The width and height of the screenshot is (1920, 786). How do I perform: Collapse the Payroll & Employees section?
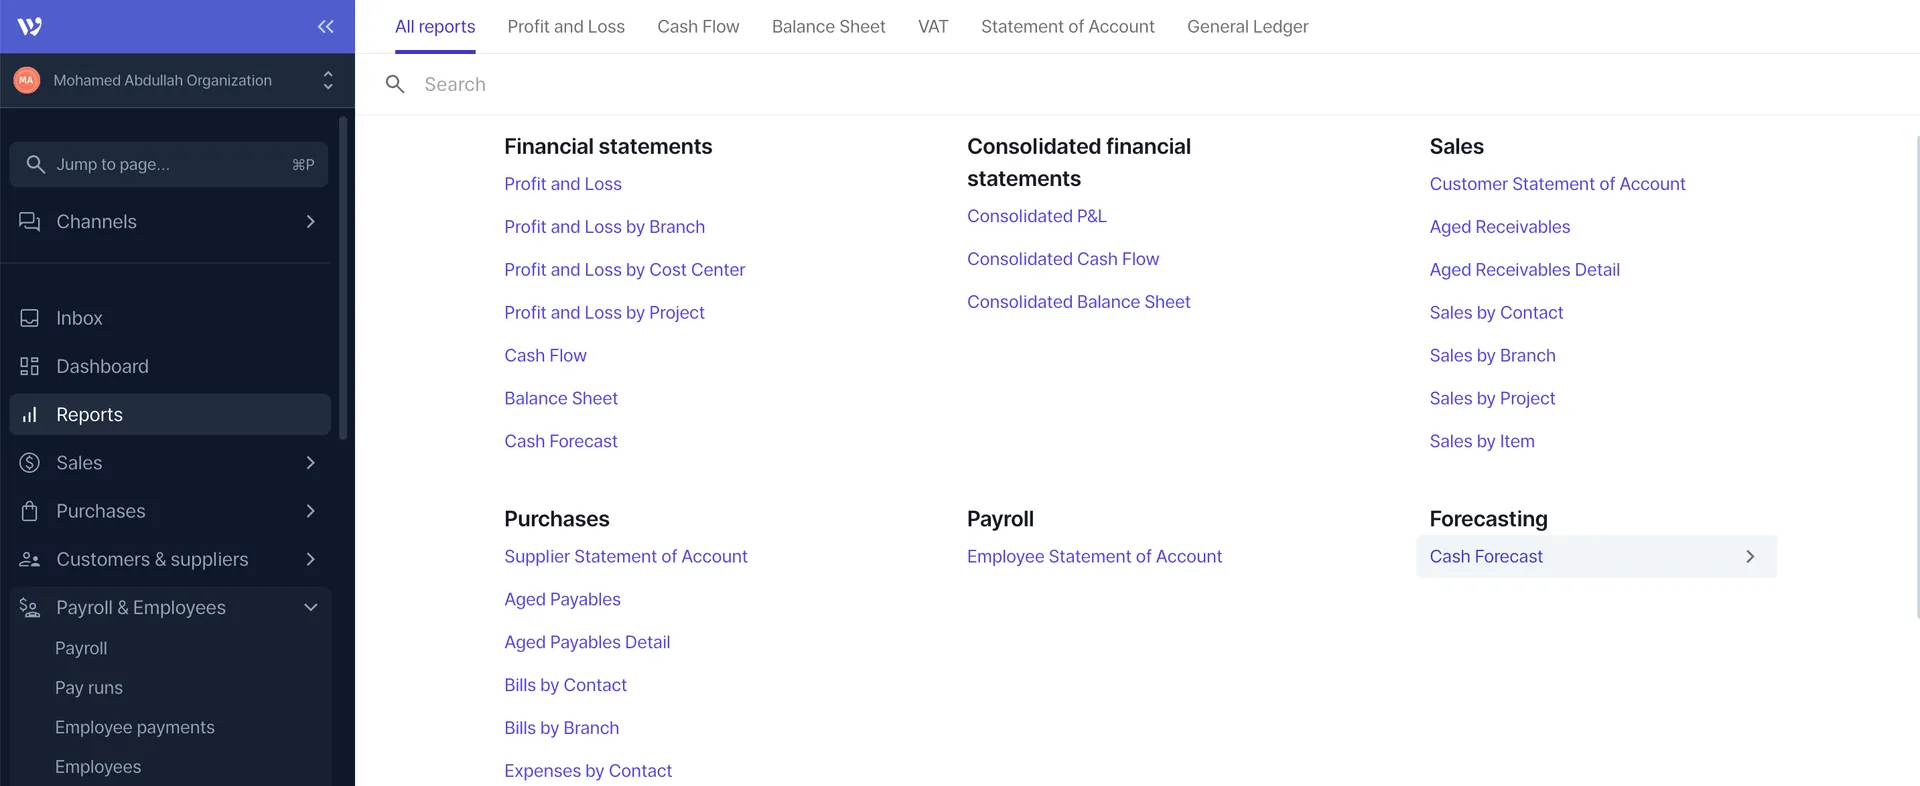[x=310, y=607]
